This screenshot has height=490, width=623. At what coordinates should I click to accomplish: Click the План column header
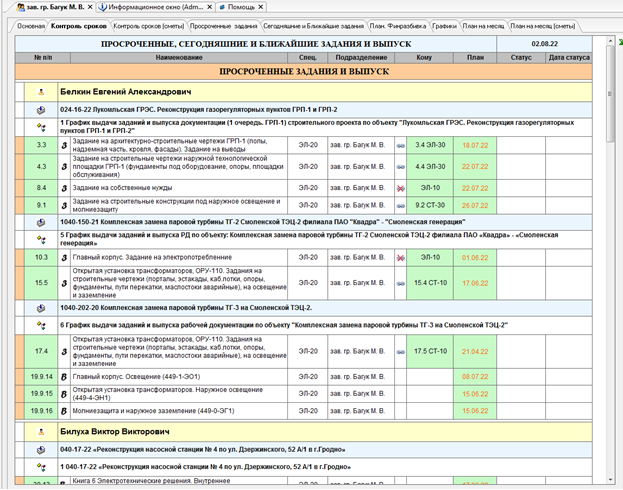point(475,58)
